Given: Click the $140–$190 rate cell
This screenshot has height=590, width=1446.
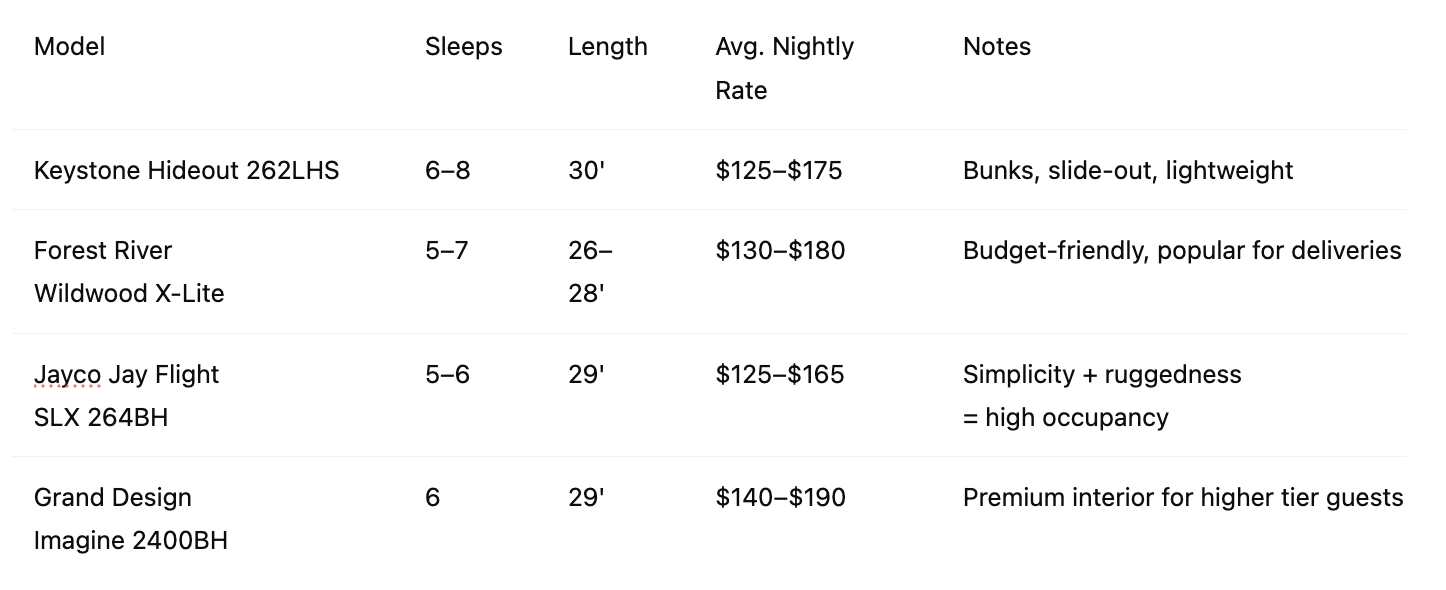Looking at the screenshot, I should coord(781,497).
